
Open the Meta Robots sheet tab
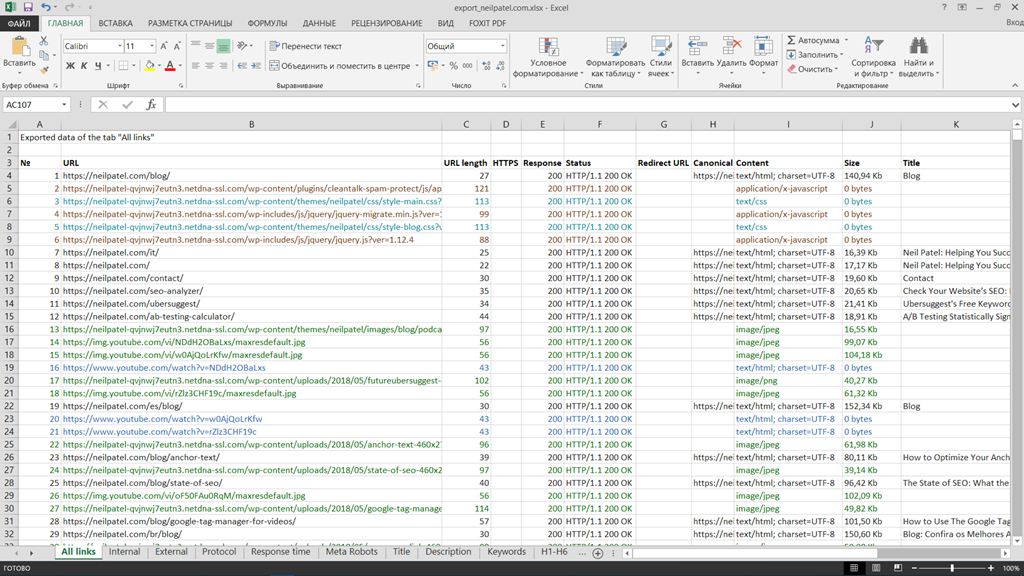pos(351,552)
